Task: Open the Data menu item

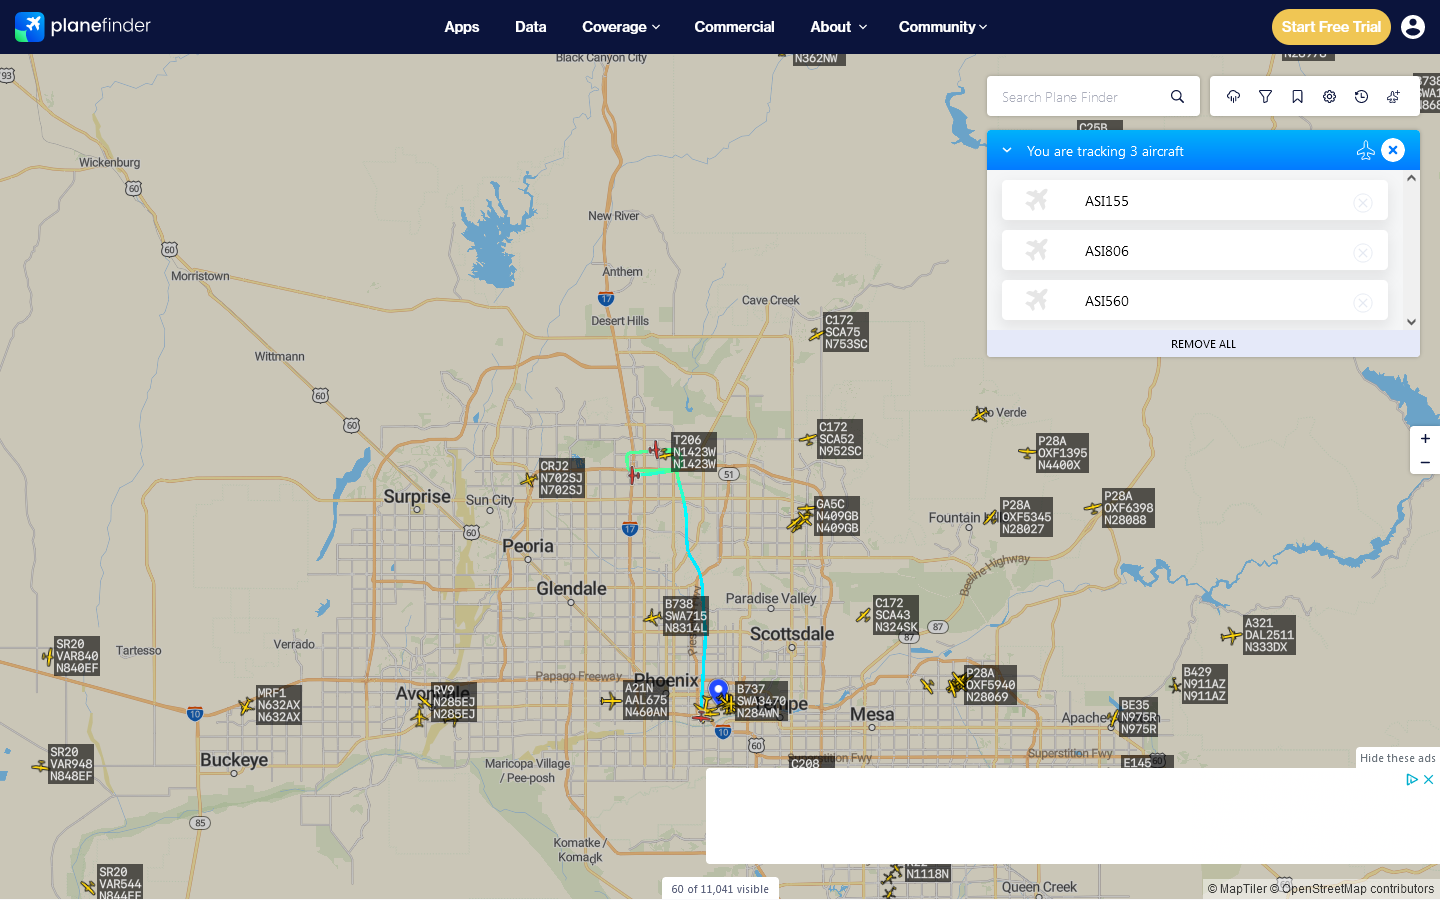Action: click(531, 27)
